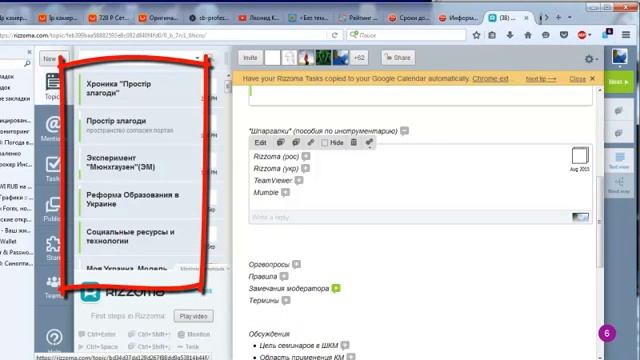Switch to the YouTube Леонид browser tab
Viewport: 640px width, 360px height.
259,18
